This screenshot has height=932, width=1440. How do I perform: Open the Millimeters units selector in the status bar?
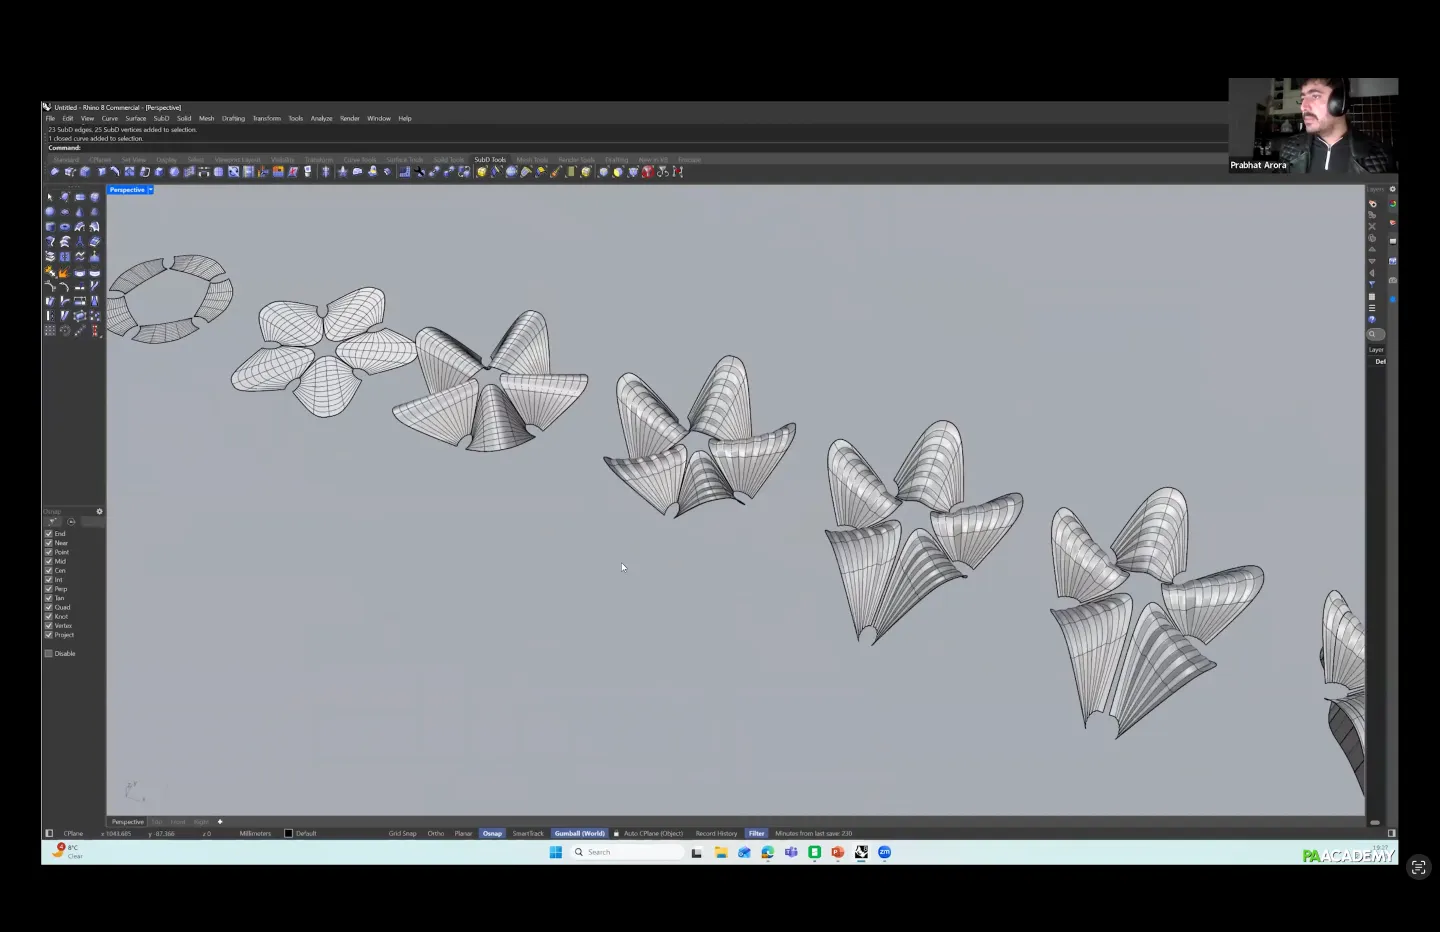(255, 833)
